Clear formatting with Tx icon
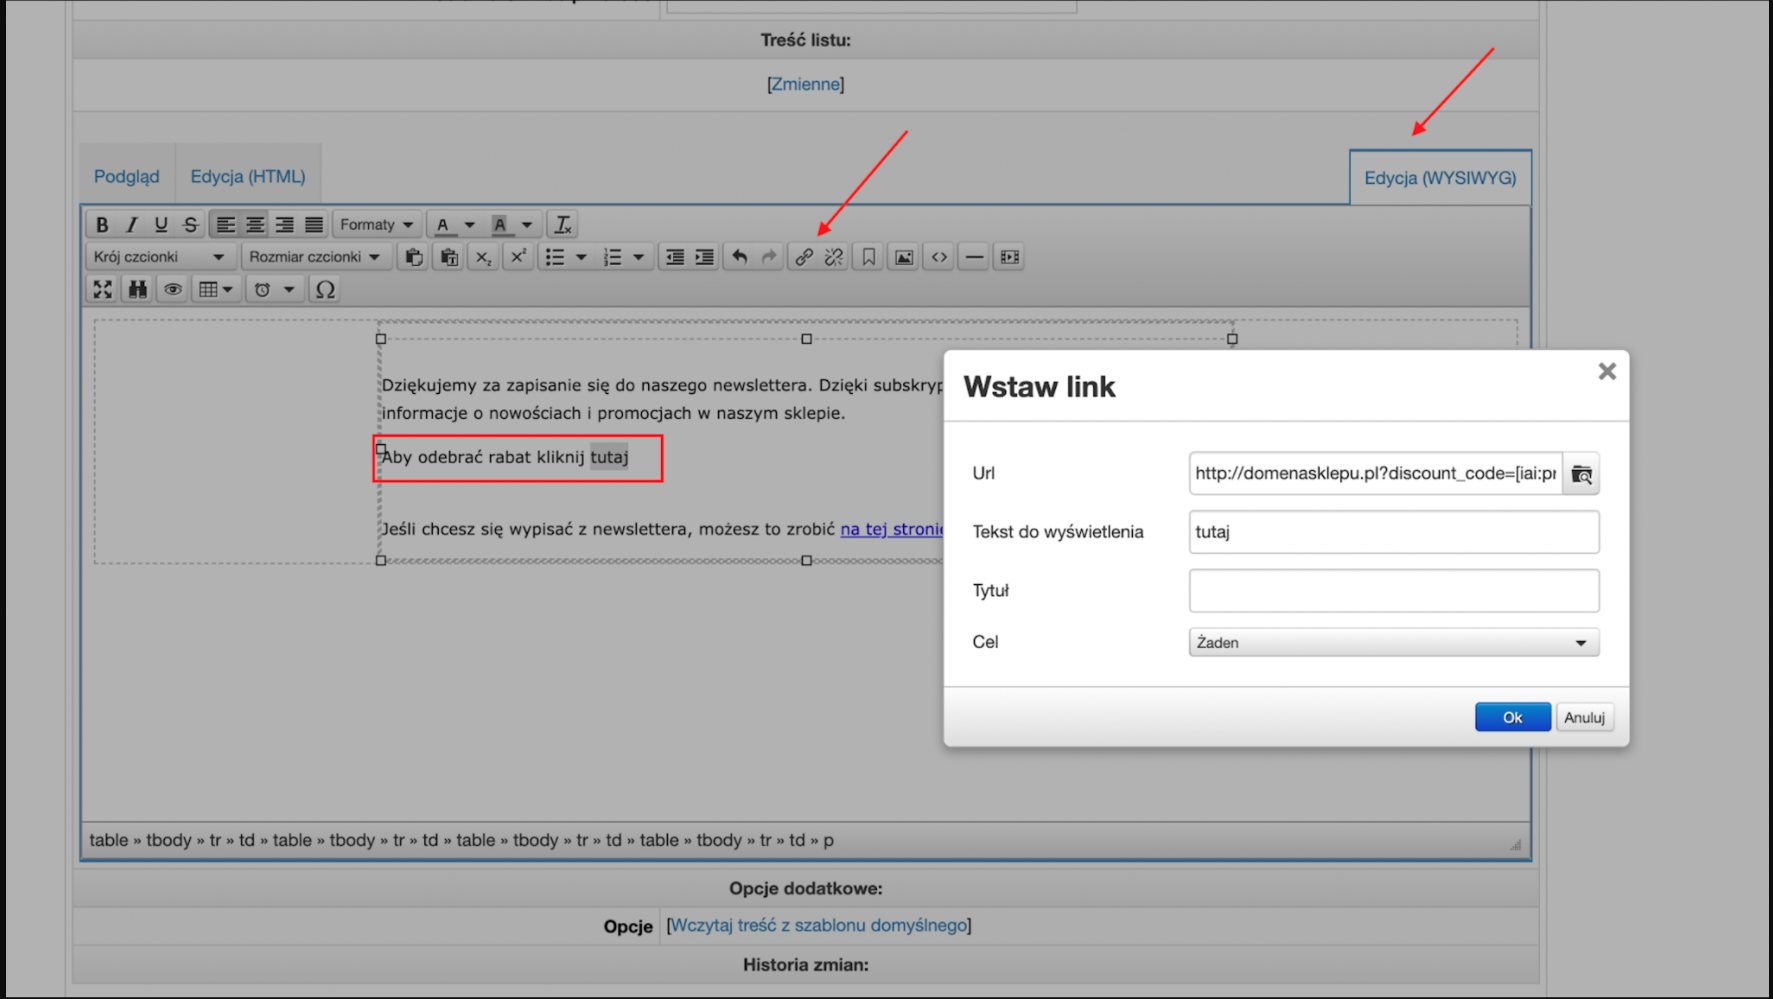 pyautogui.click(x=563, y=225)
